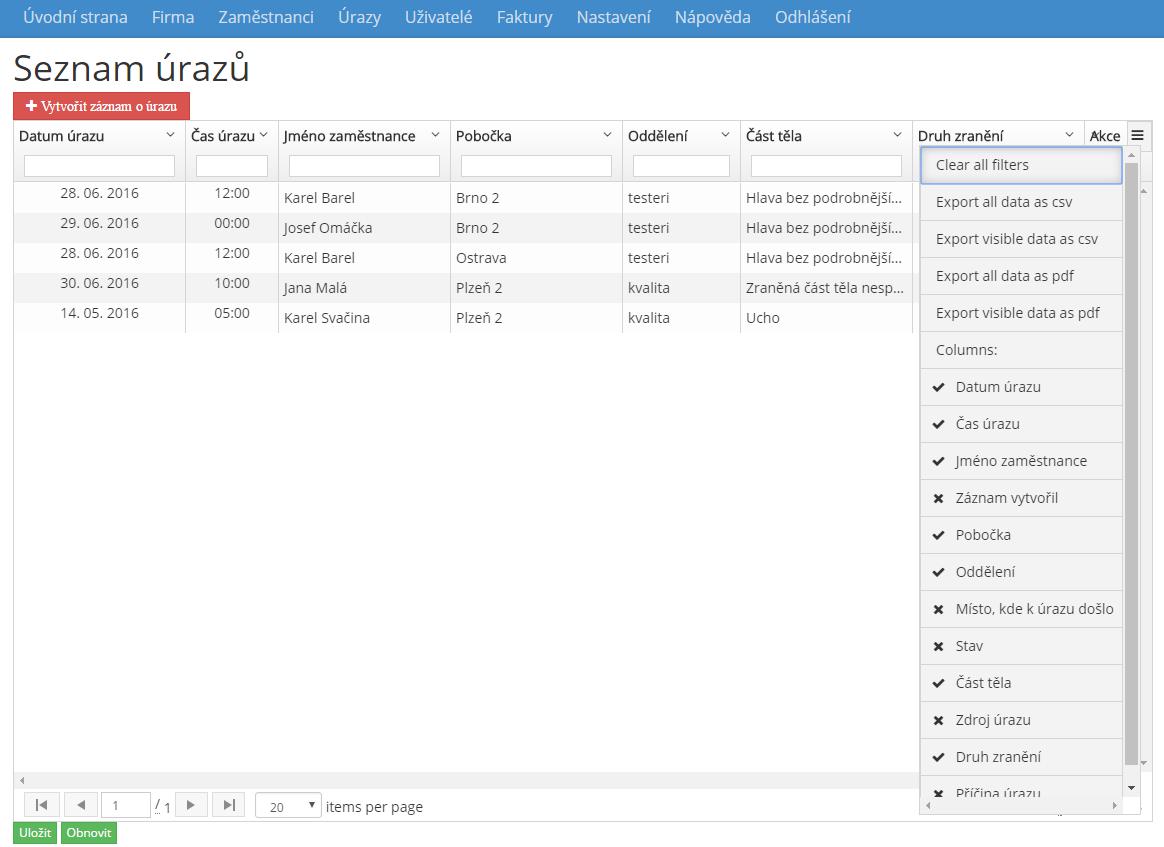The width and height of the screenshot is (1164, 847).
Task: Open Datum úrazu column sort menu
Action: [170, 135]
